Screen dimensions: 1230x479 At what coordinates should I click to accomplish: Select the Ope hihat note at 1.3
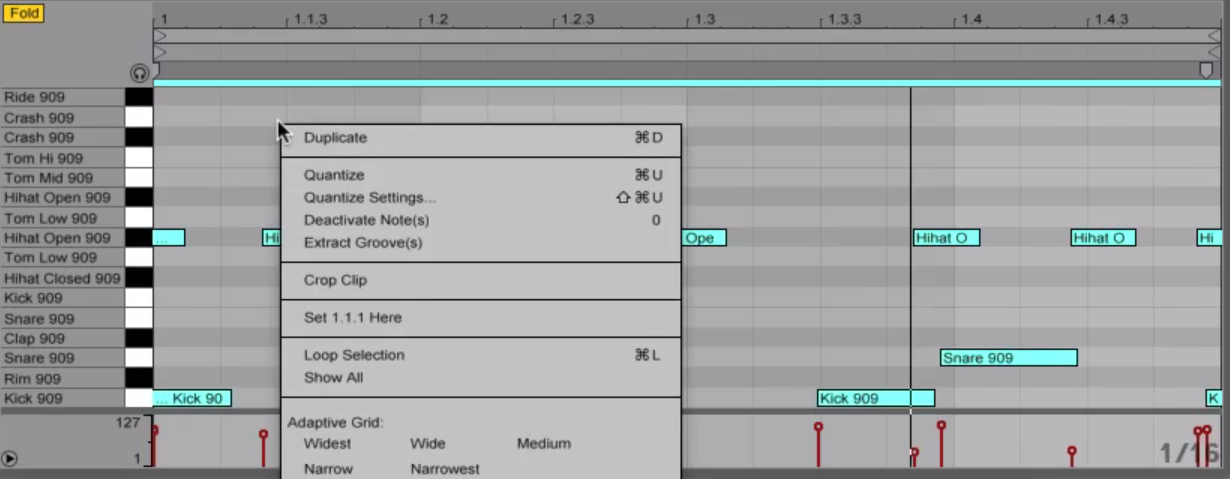coord(704,238)
